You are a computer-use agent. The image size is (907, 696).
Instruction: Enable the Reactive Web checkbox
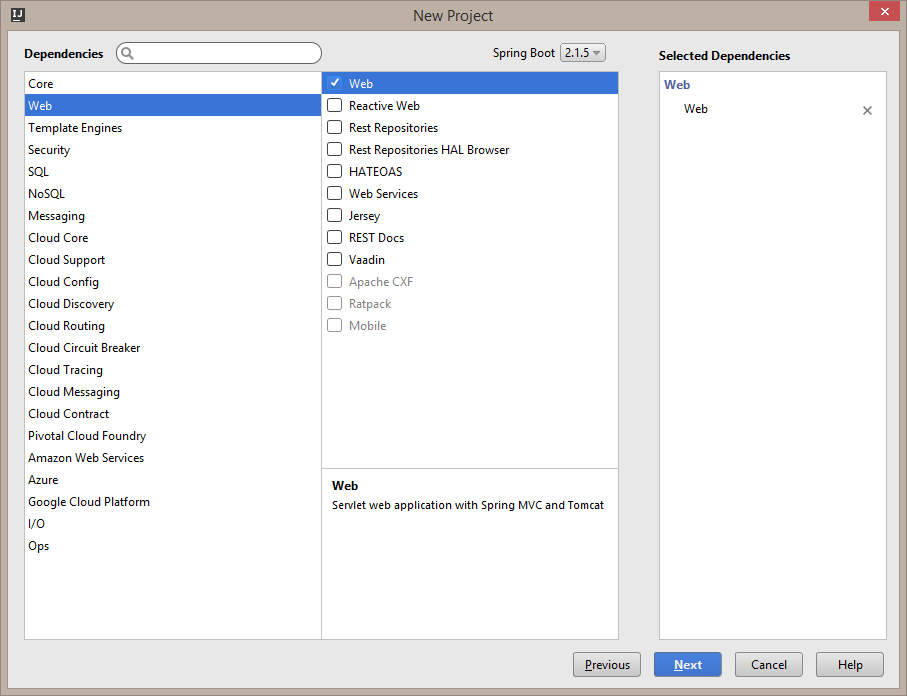pos(334,105)
